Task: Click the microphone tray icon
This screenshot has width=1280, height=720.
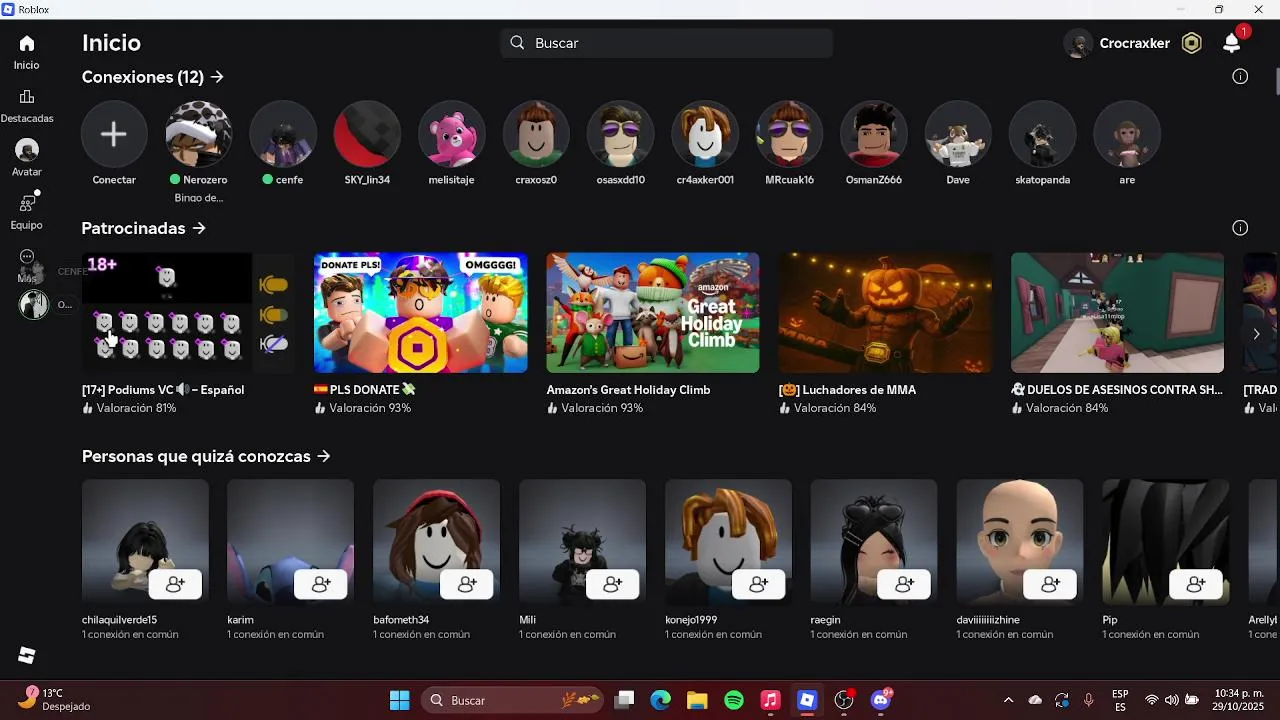Action: [x=1088, y=700]
